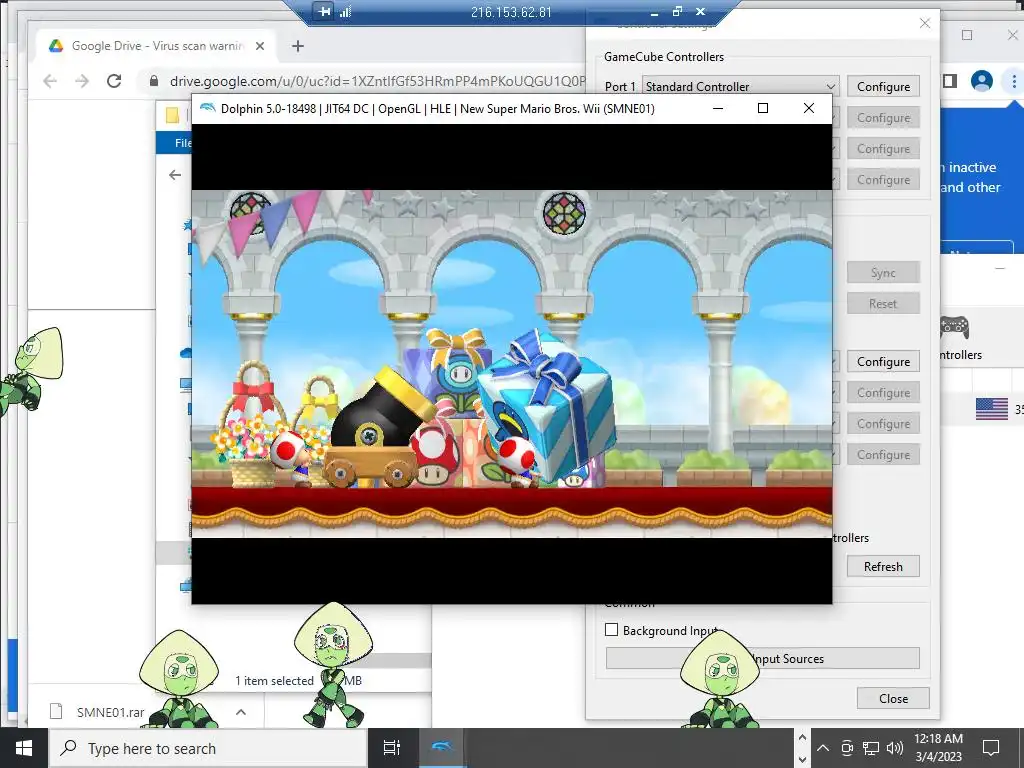Click the taskbar search box
Image resolution: width=1024 pixels, height=768 pixels.
[x=208, y=748]
